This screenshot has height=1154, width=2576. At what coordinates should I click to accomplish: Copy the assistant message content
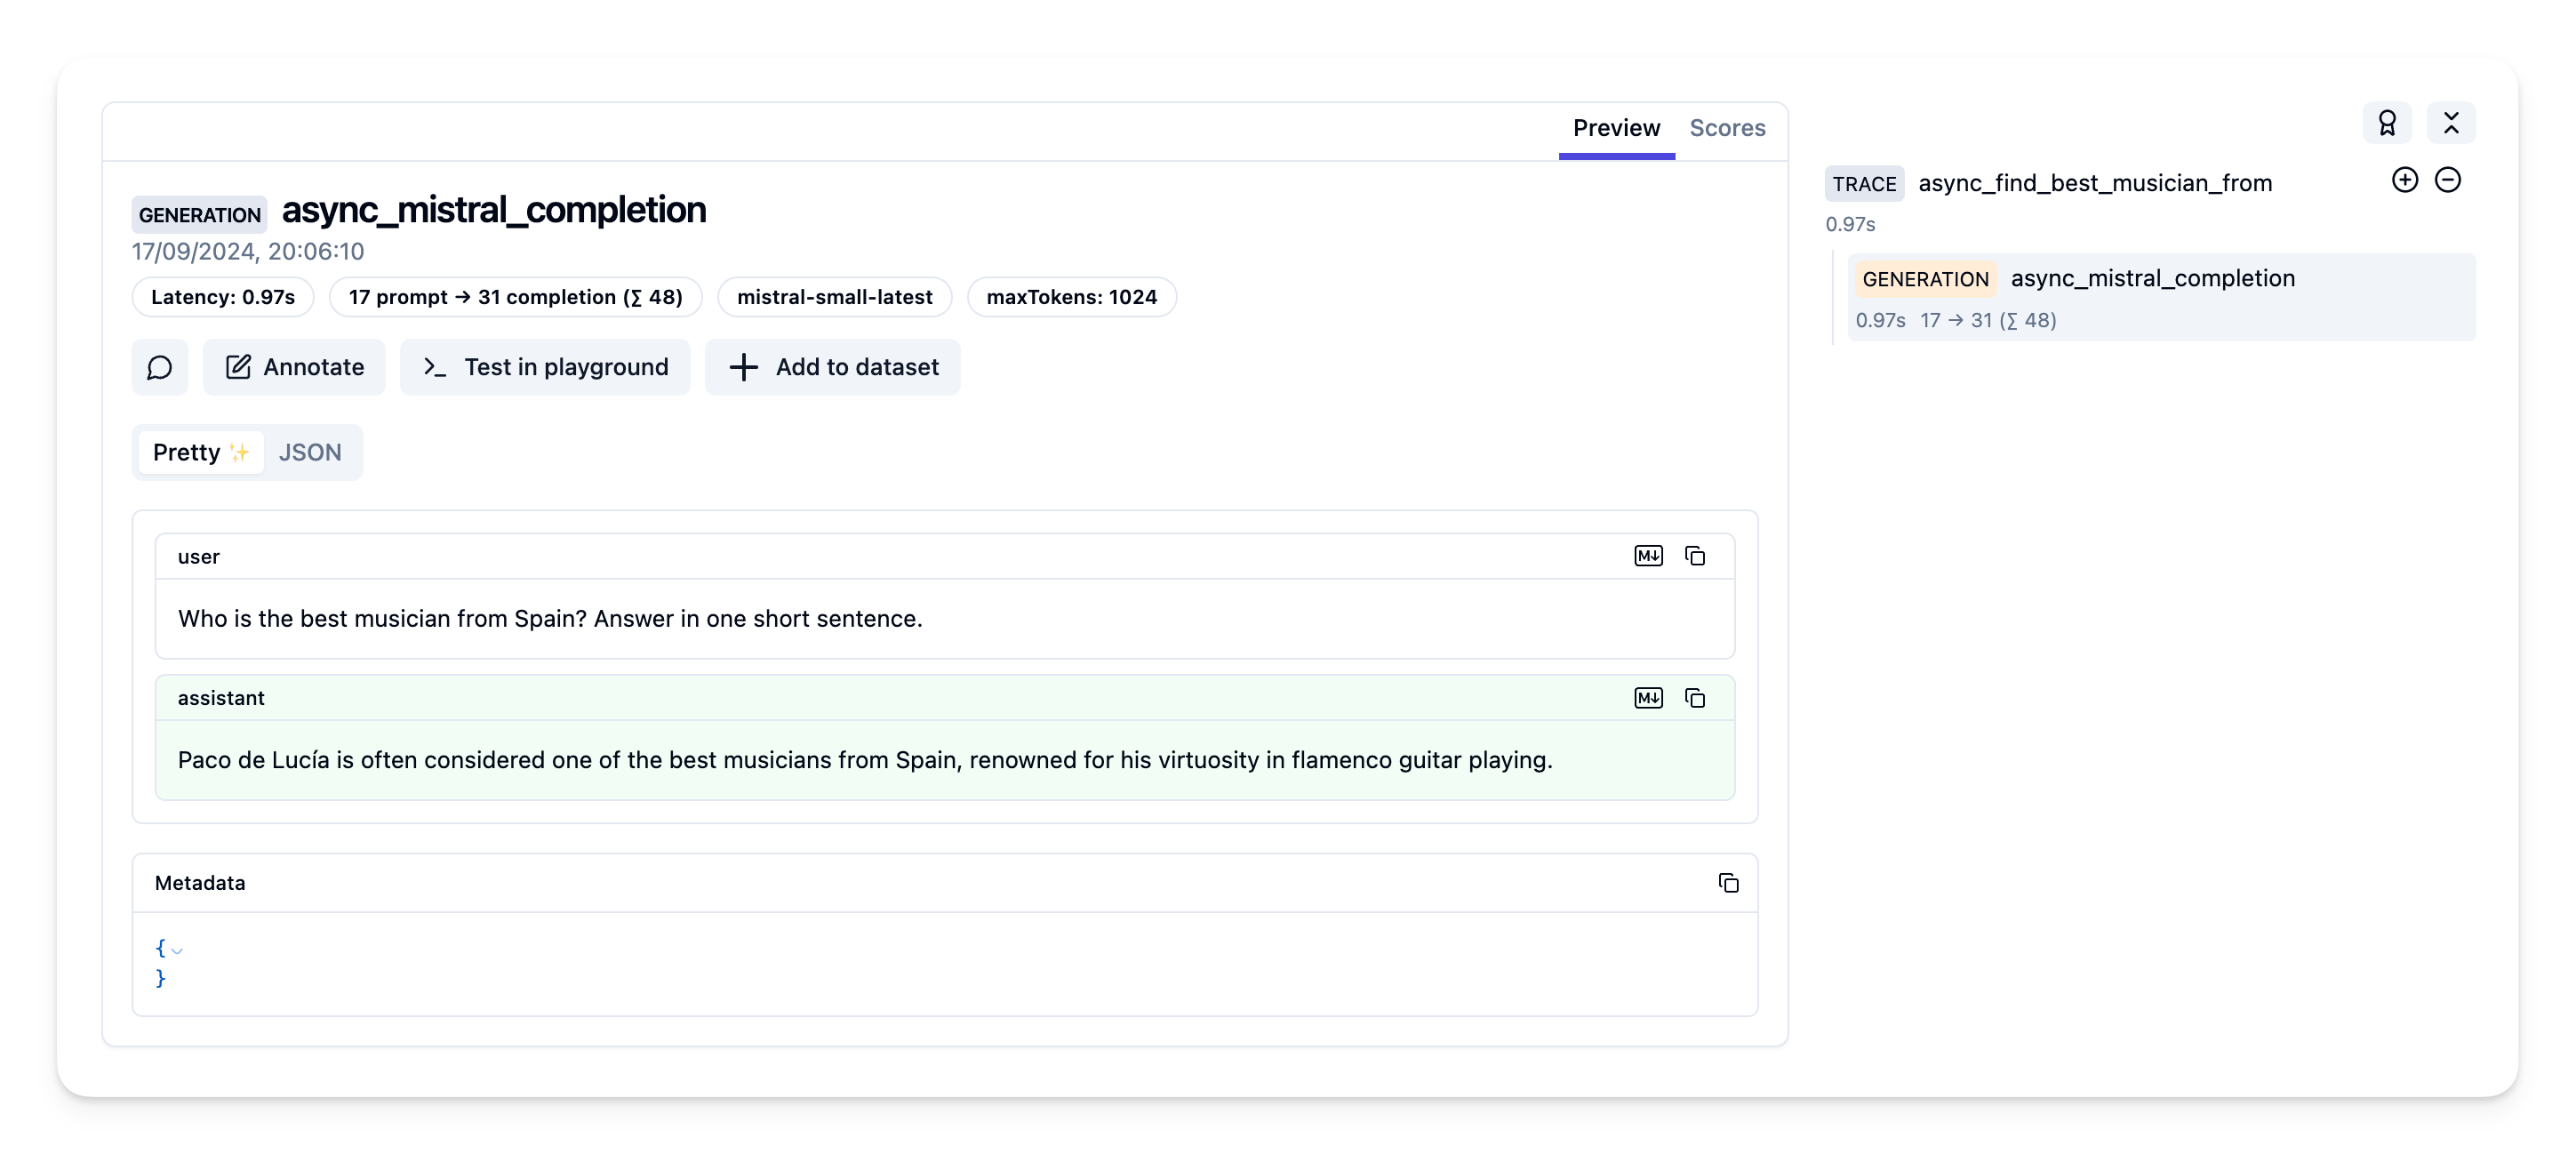point(1695,698)
